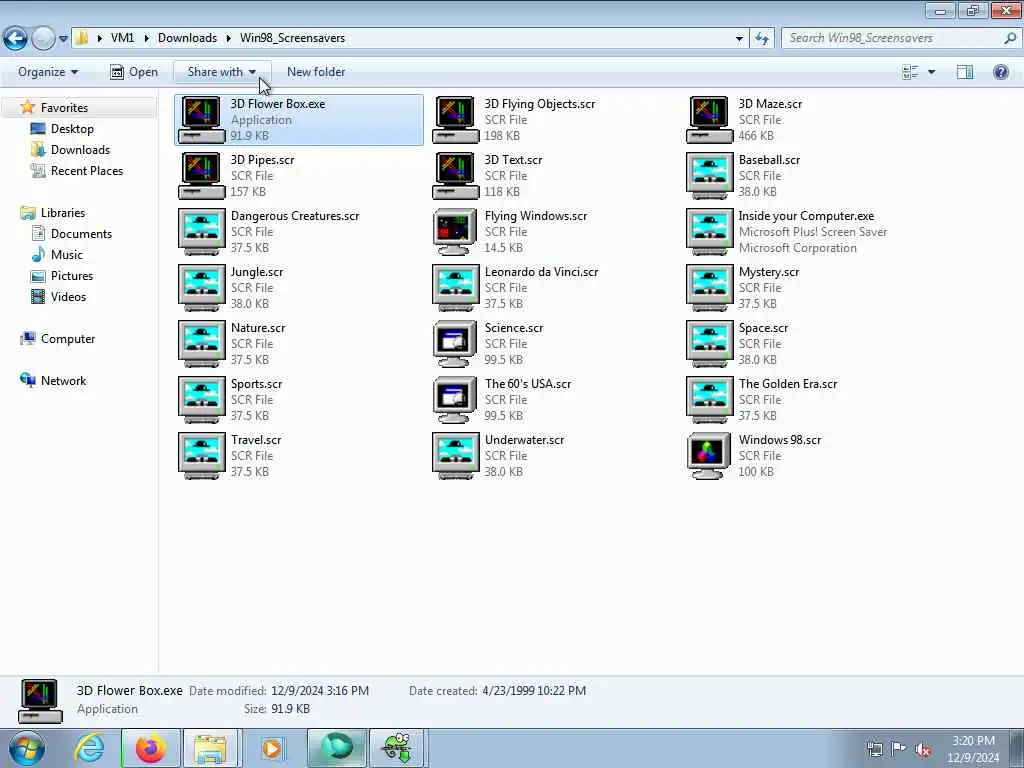Select Favorites in the navigation pane

click(64, 108)
